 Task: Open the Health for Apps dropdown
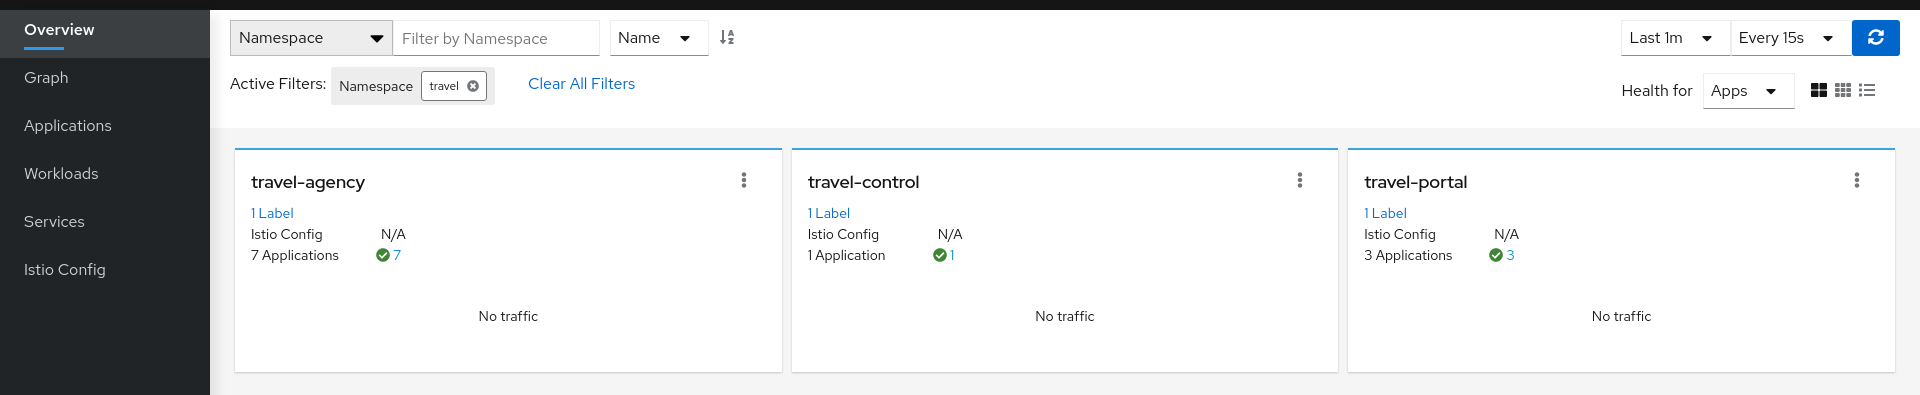pos(1748,91)
